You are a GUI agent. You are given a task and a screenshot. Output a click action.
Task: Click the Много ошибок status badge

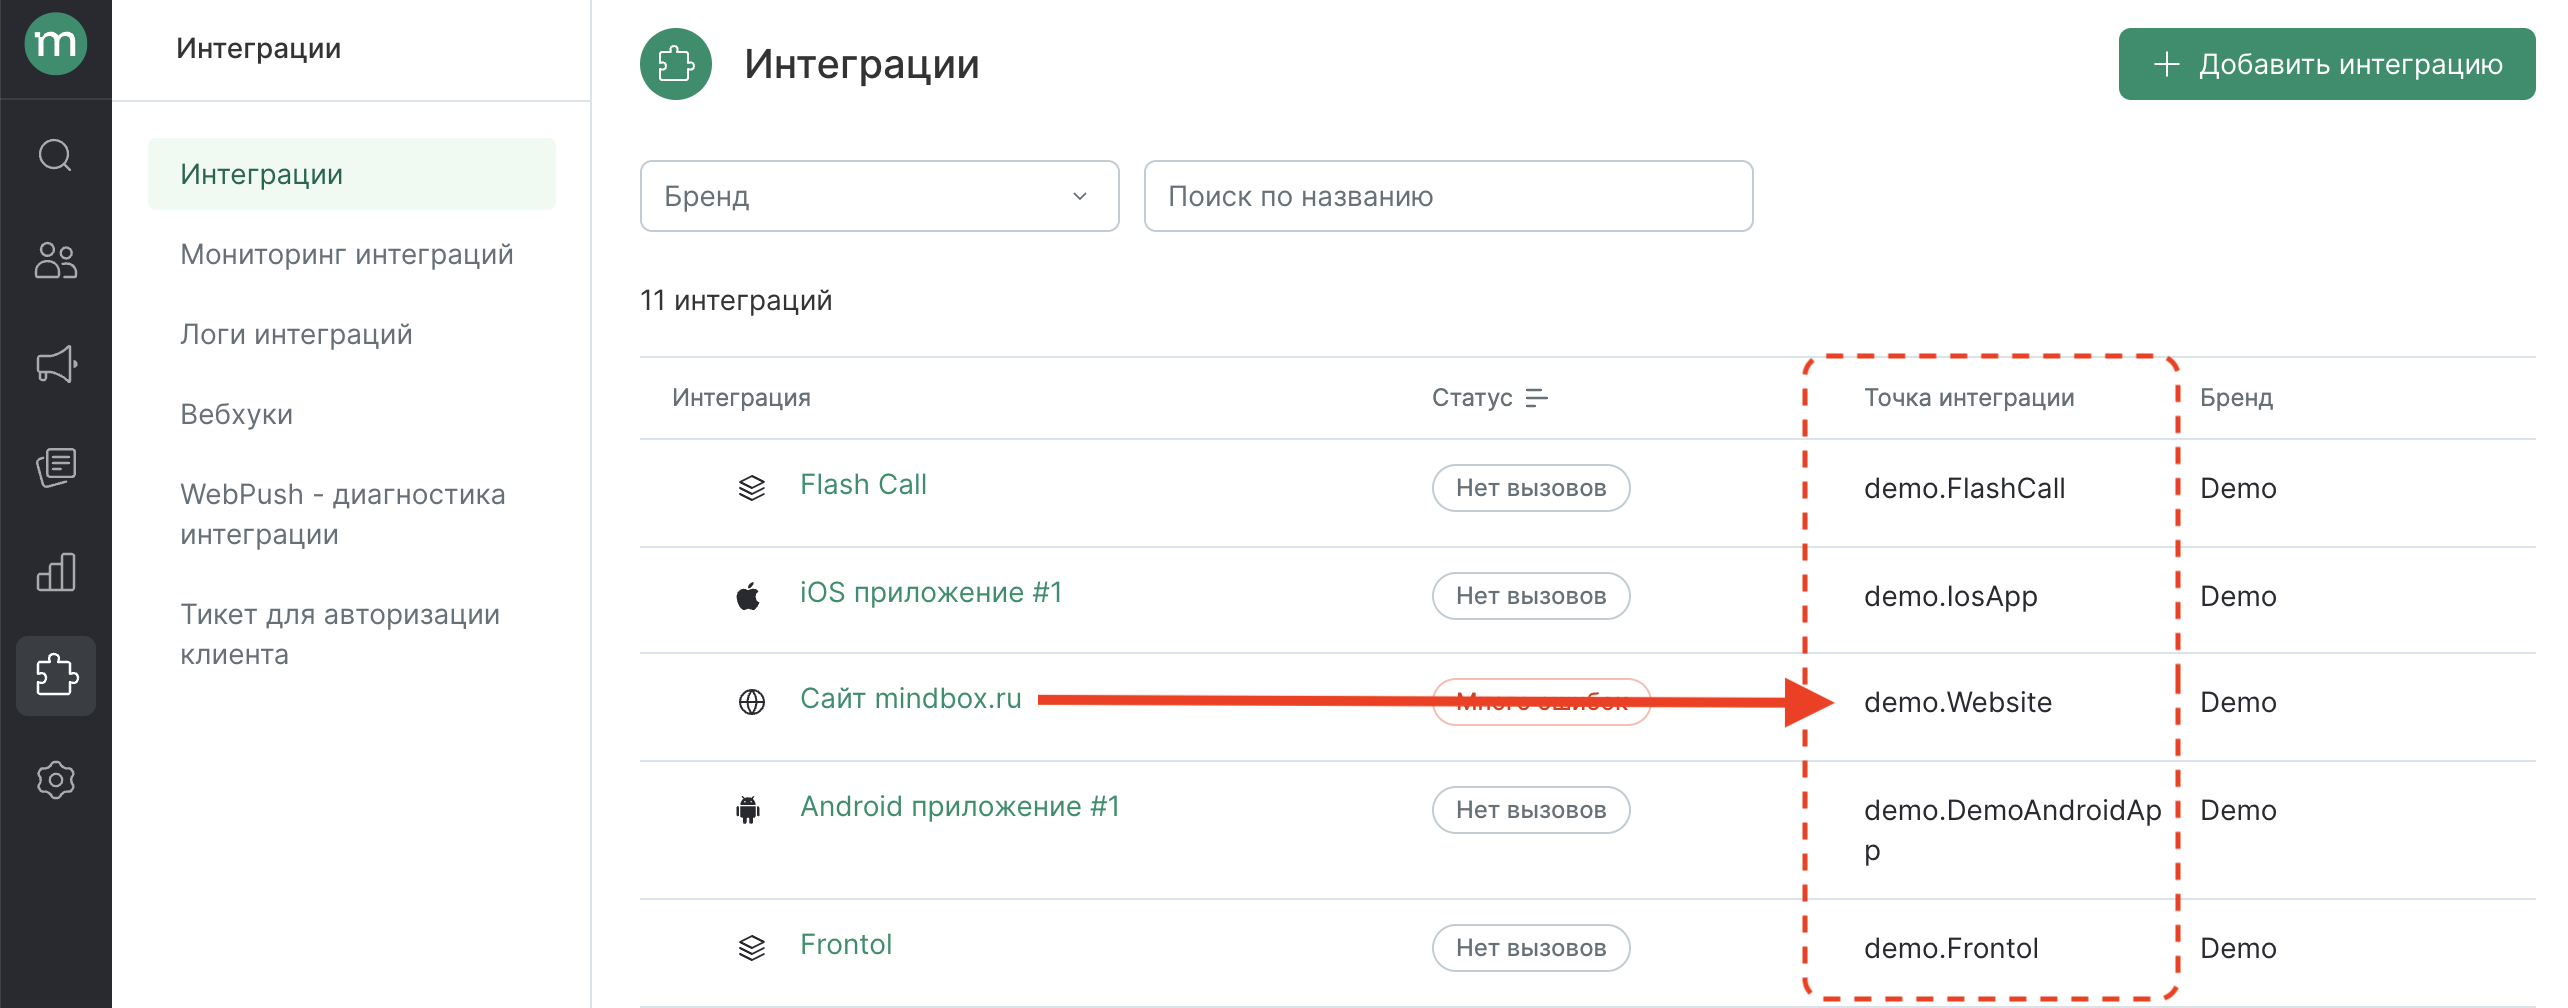tap(1540, 700)
